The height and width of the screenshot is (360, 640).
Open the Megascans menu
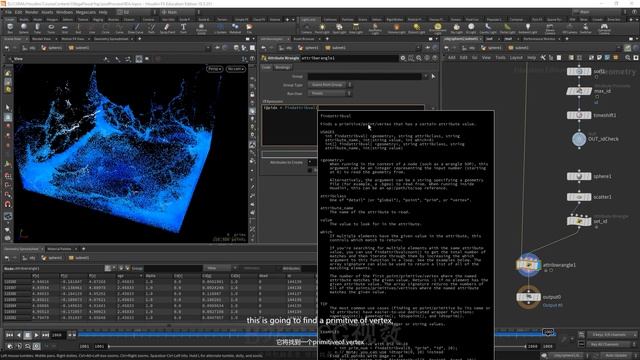pos(85,12)
